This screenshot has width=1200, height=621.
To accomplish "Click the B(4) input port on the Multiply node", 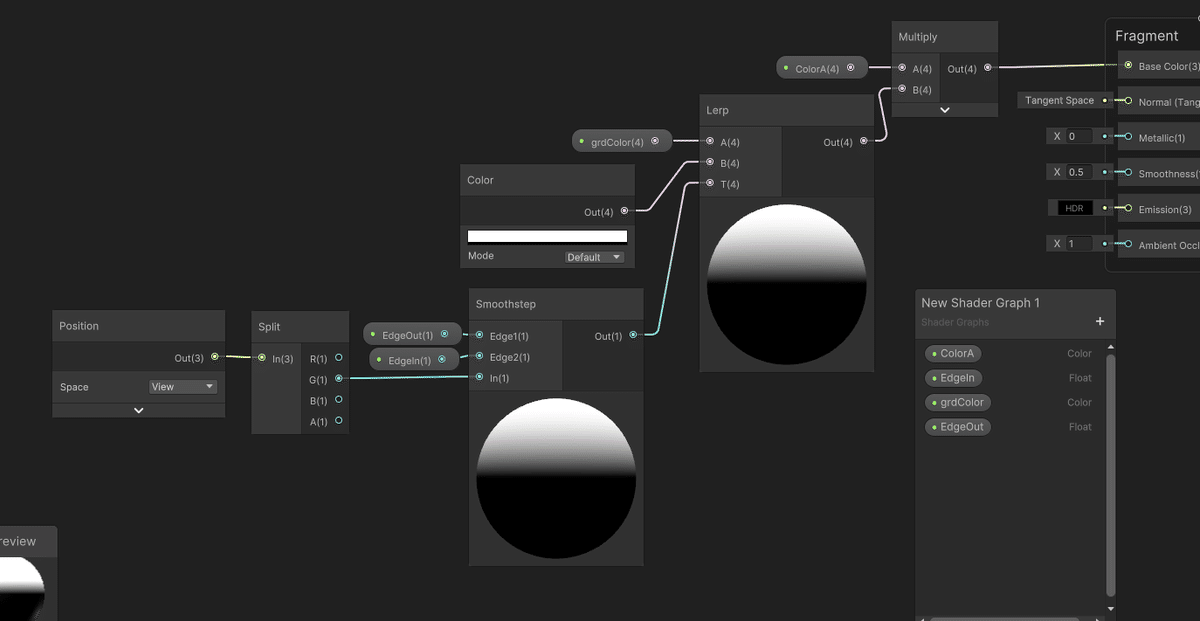I will tap(902, 89).
